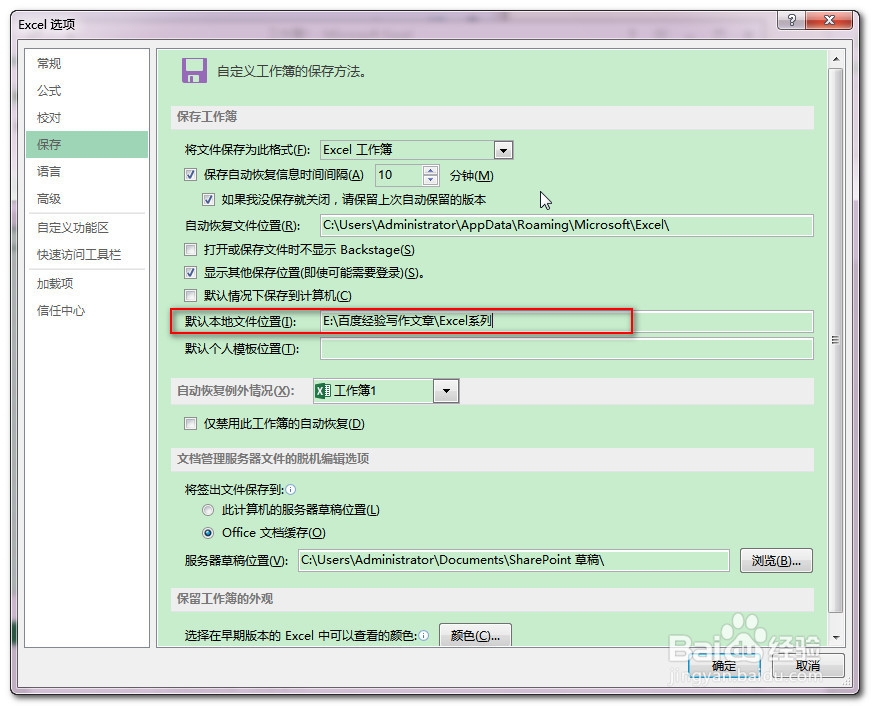
Task: Enable 默认情况下保存到计算机
Action: pos(189,295)
